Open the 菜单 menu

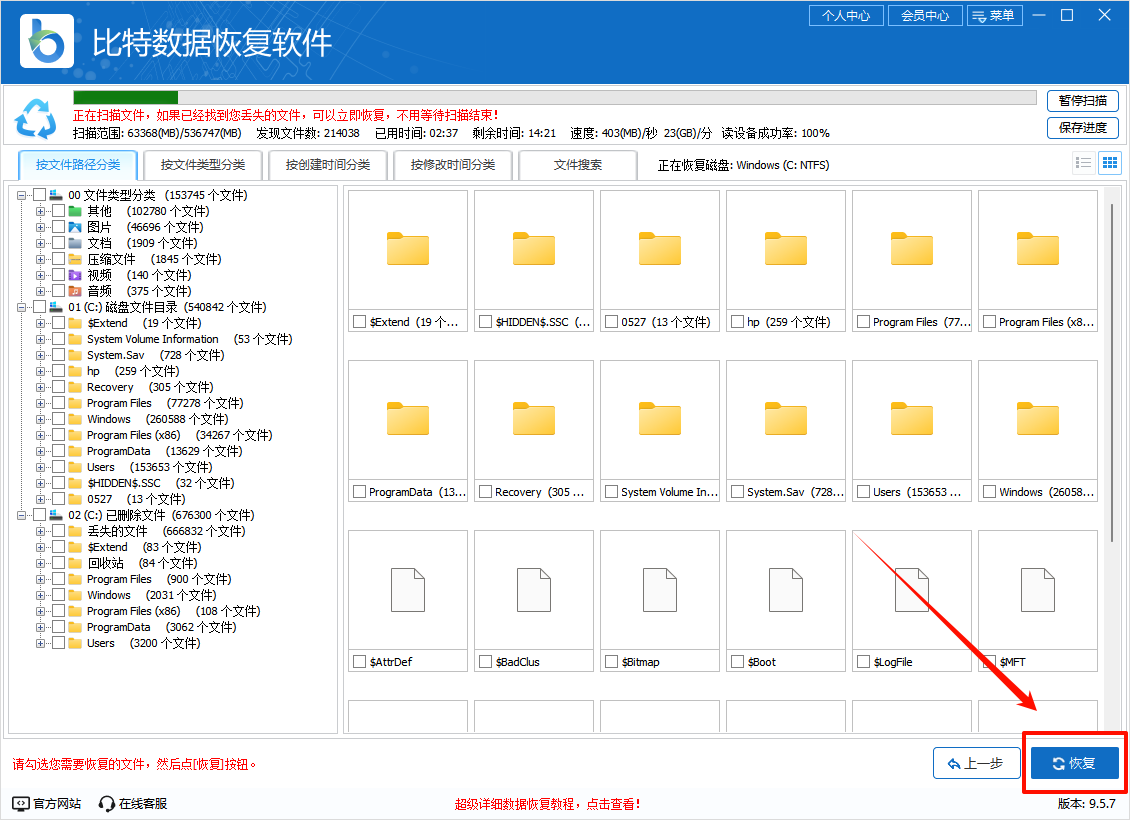click(x=995, y=15)
